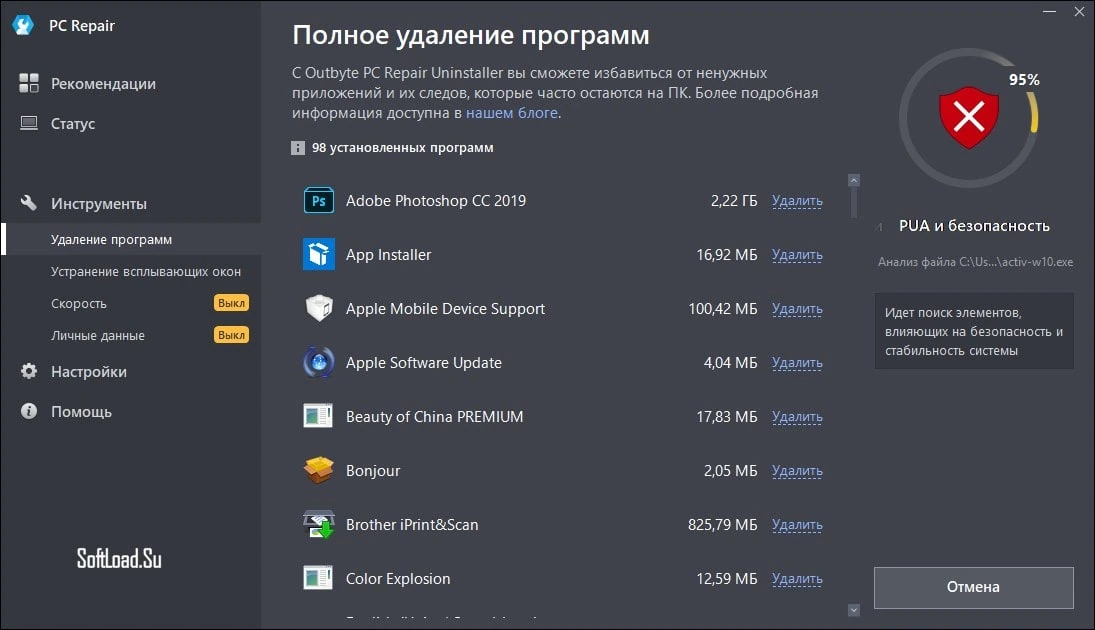
Task: Close the PC Repair window
Action: click(x=1079, y=12)
